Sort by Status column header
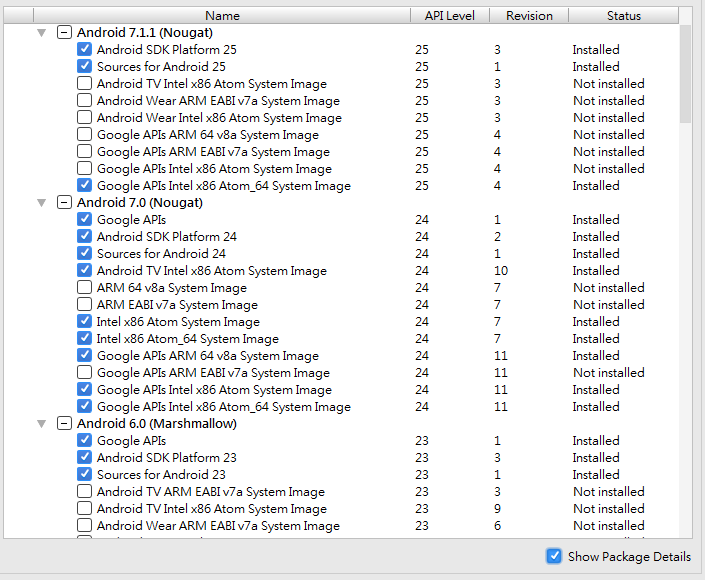The image size is (705, 580). point(624,16)
